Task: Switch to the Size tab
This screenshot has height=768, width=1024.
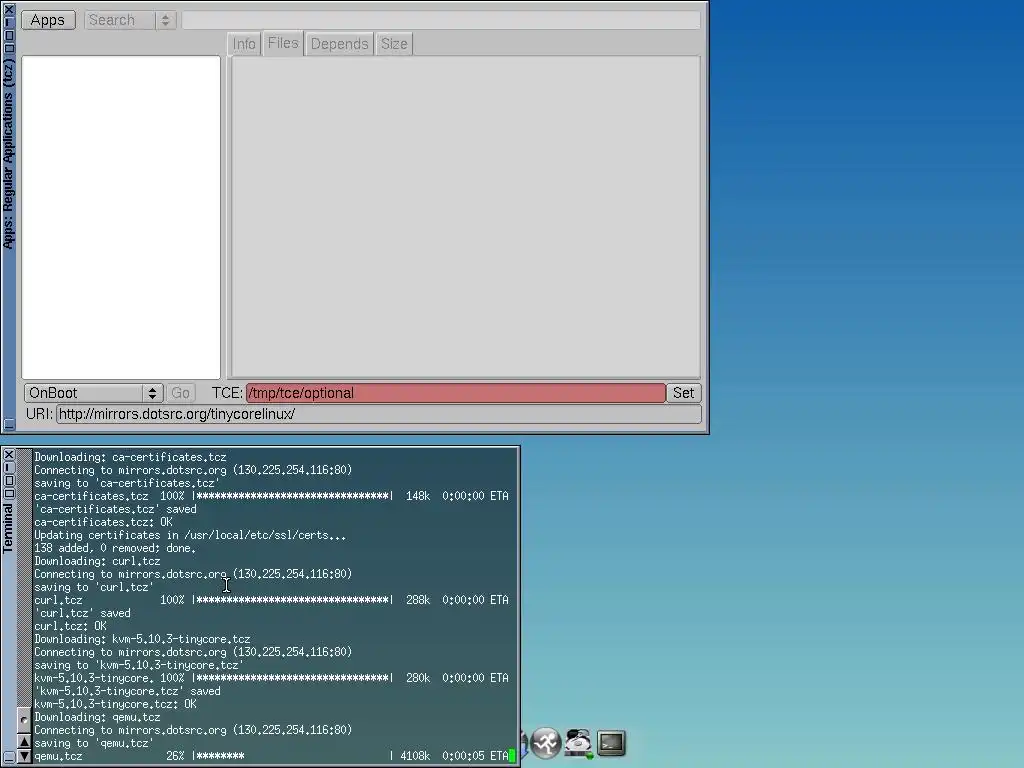Action: (394, 44)
